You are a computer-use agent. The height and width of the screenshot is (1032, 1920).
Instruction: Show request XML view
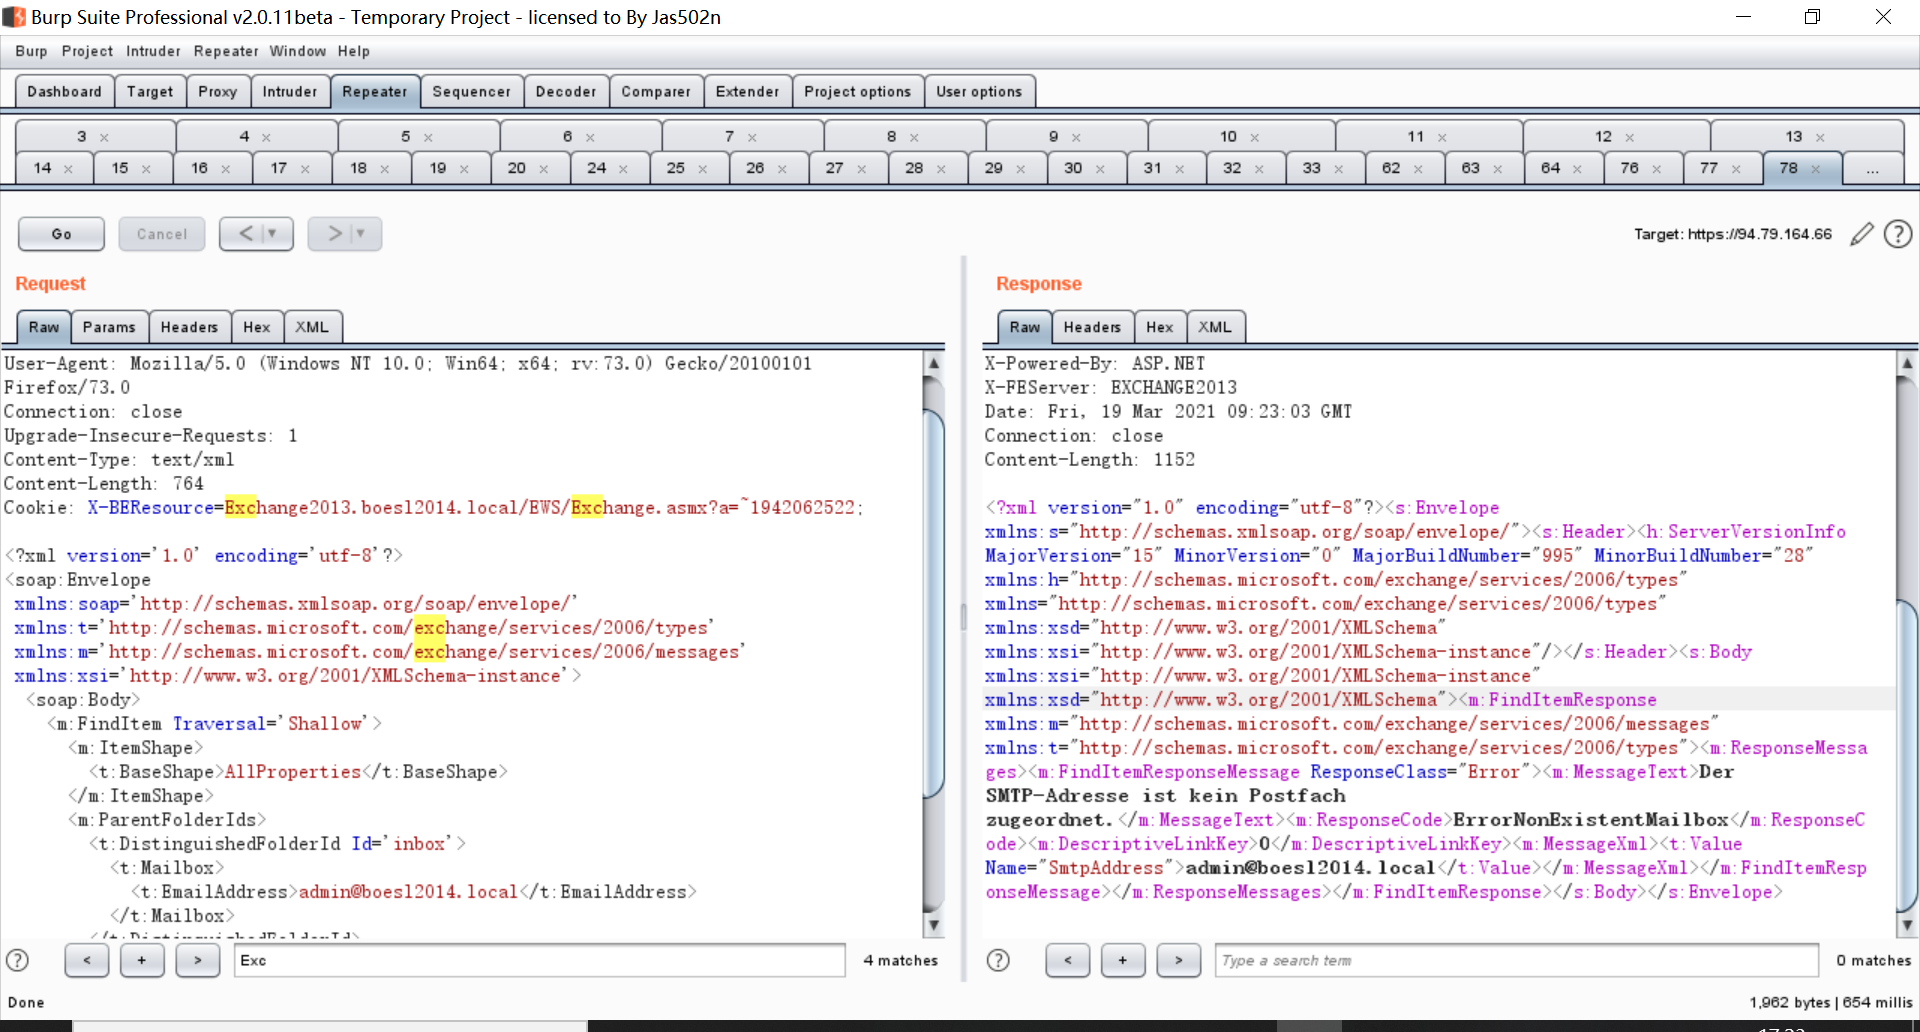[x=312, y=327]
